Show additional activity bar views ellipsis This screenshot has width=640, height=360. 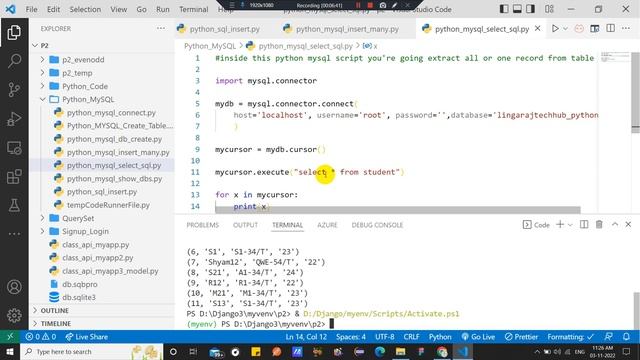pyautogui.click(x=14, y=234)
